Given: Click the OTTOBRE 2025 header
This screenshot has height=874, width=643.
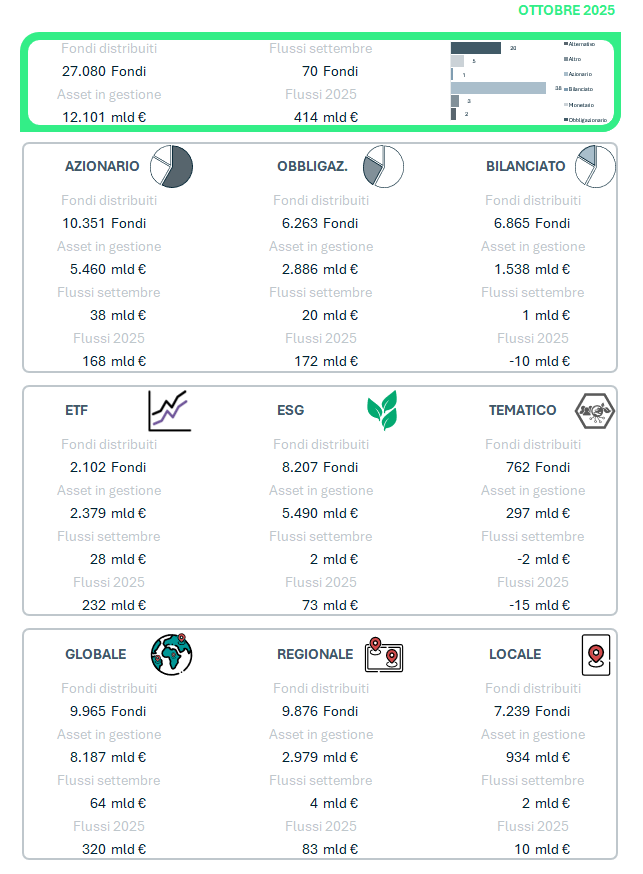Looking at the screenshot, I should 566,10.
